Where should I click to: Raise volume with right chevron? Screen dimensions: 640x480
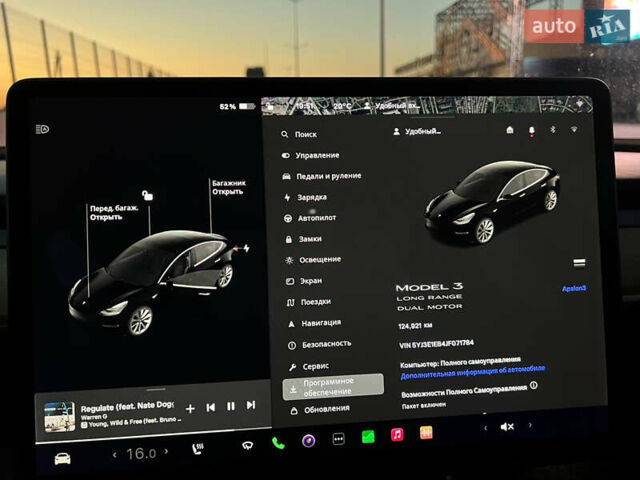click(530, 425)
